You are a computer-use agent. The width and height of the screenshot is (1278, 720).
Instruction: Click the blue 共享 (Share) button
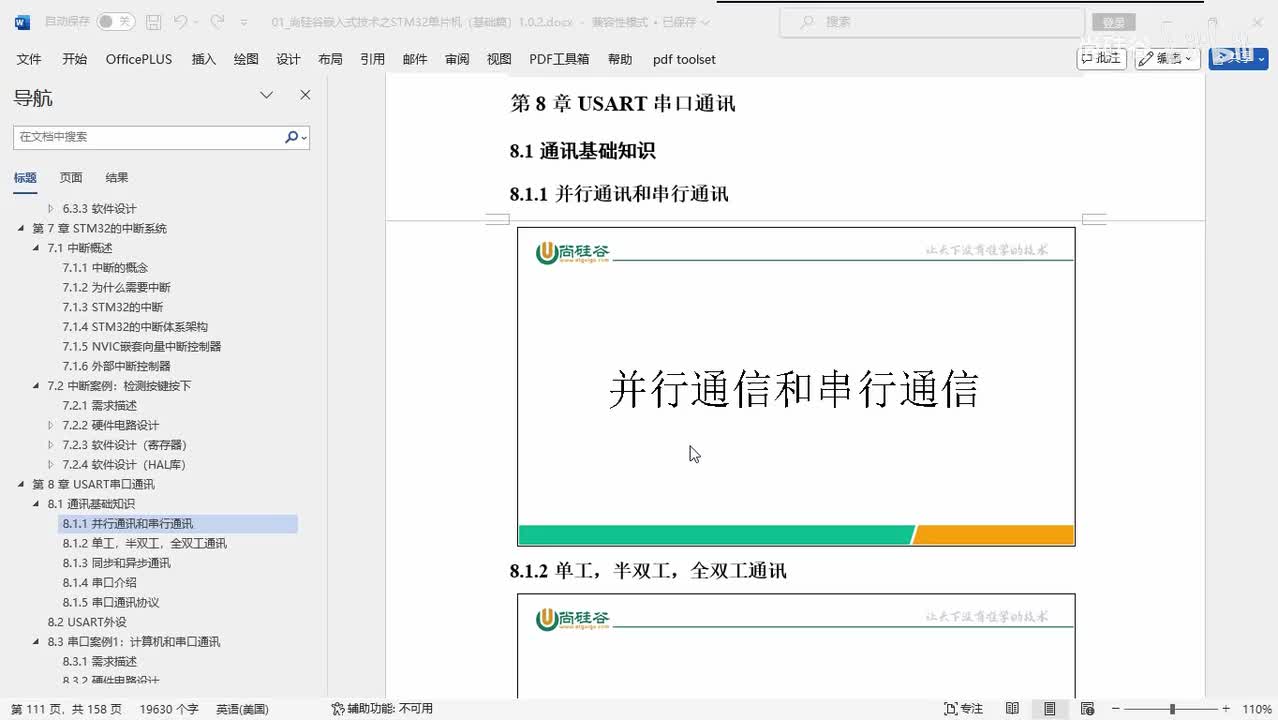pyautogui.click(x=1238, y=58)
